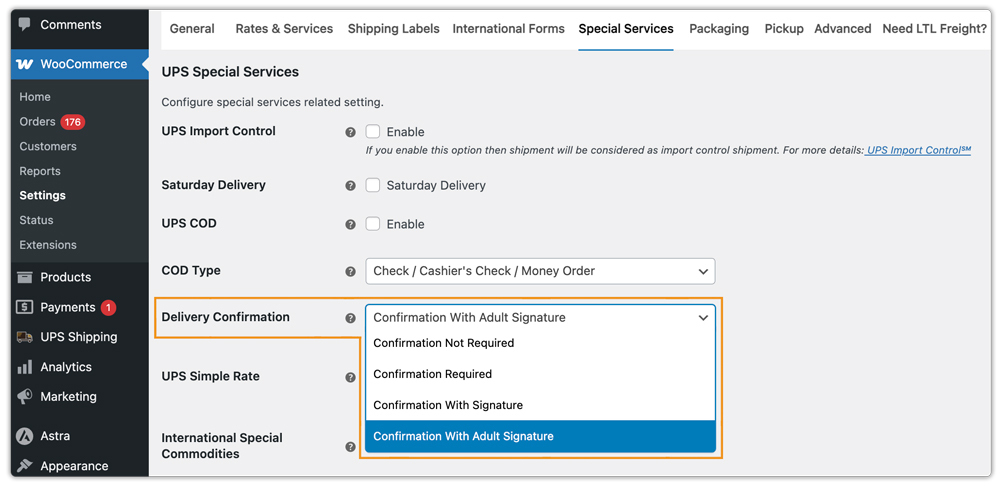Enable the UPS COD checkbox

(x=372, y=224)
